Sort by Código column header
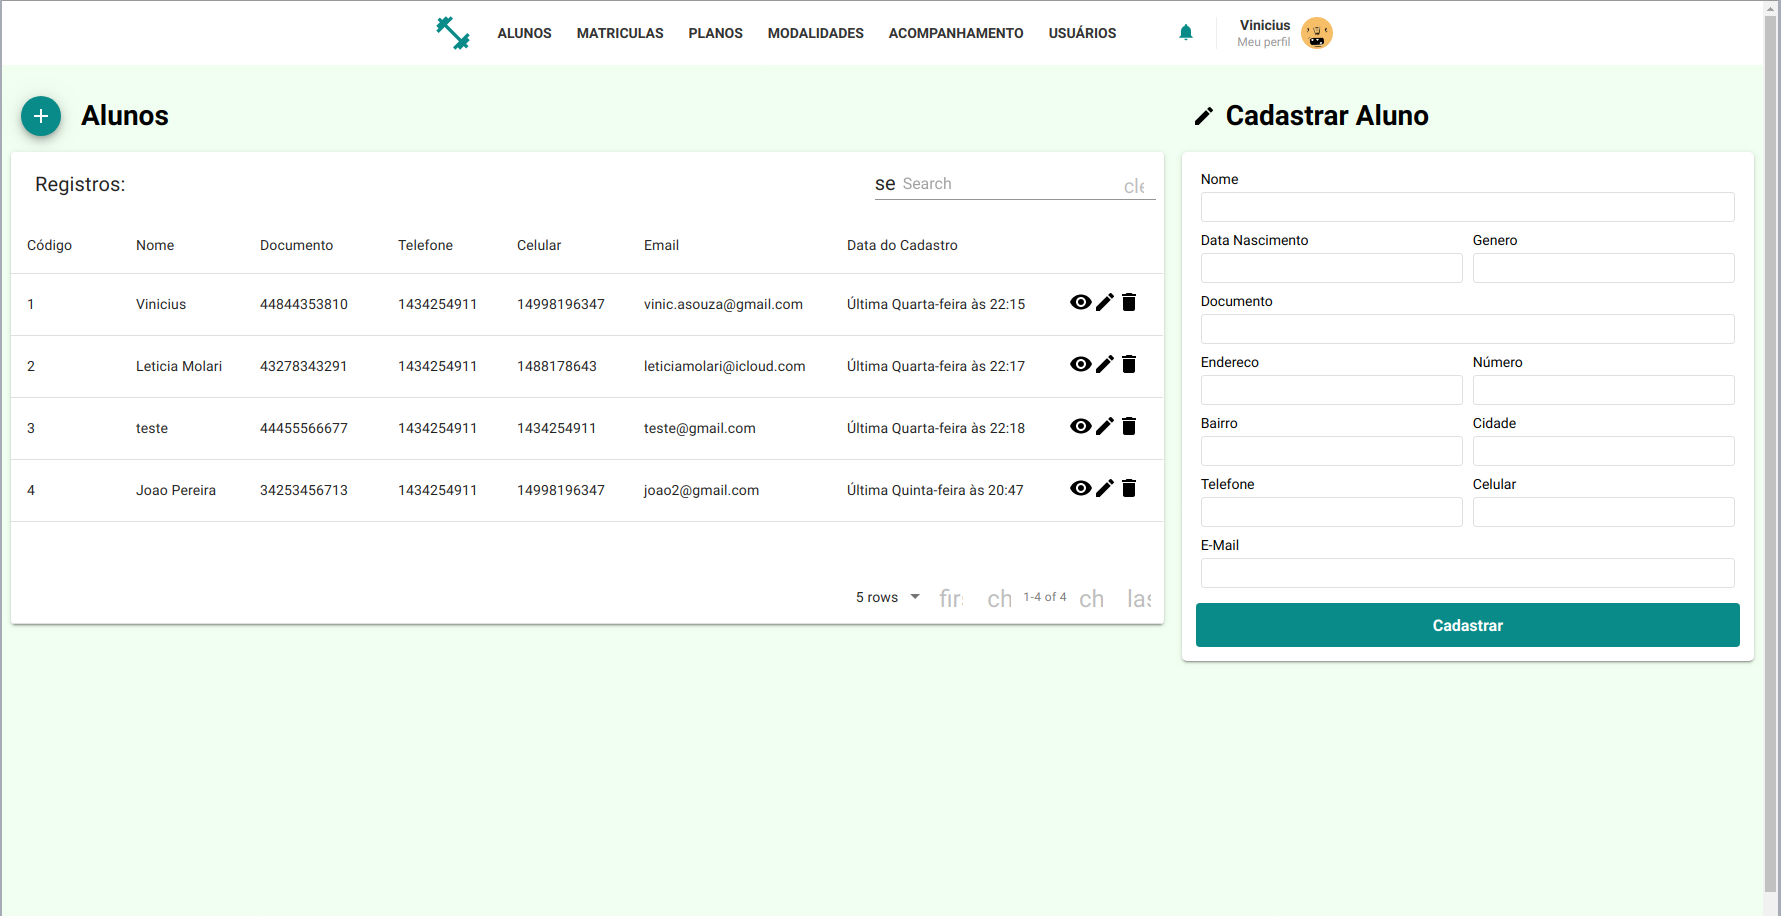Image resolution: width=1781 pixels, height=916 pixels. click(49, 245)
